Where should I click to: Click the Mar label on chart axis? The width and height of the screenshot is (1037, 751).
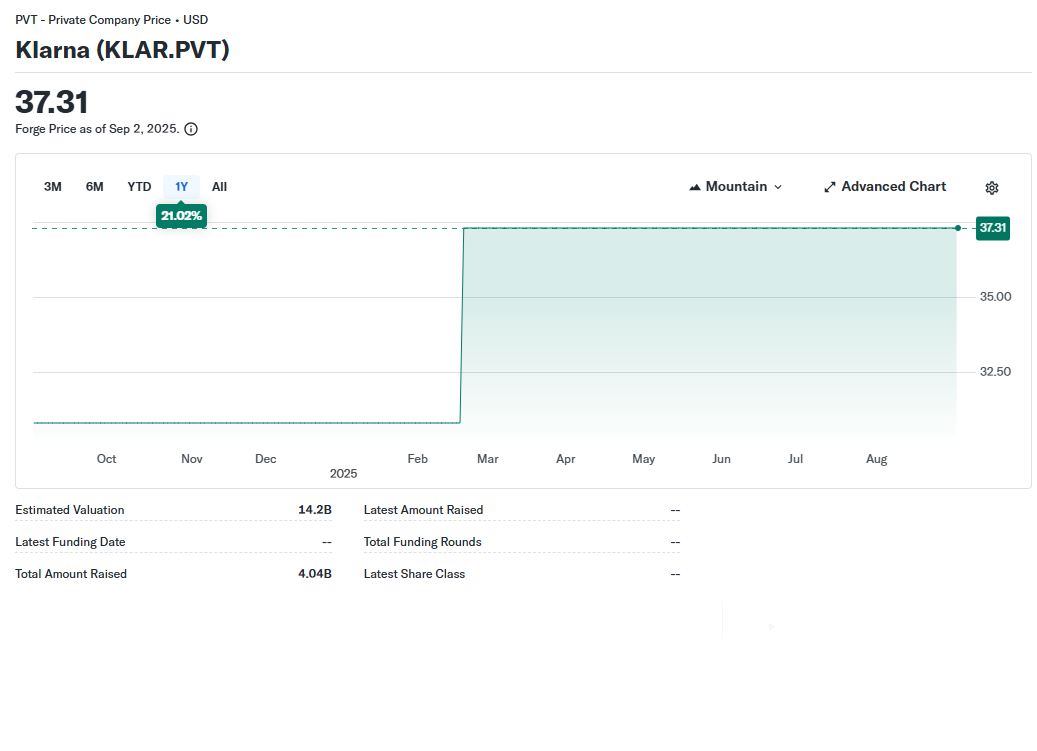(x=487, y=459)
